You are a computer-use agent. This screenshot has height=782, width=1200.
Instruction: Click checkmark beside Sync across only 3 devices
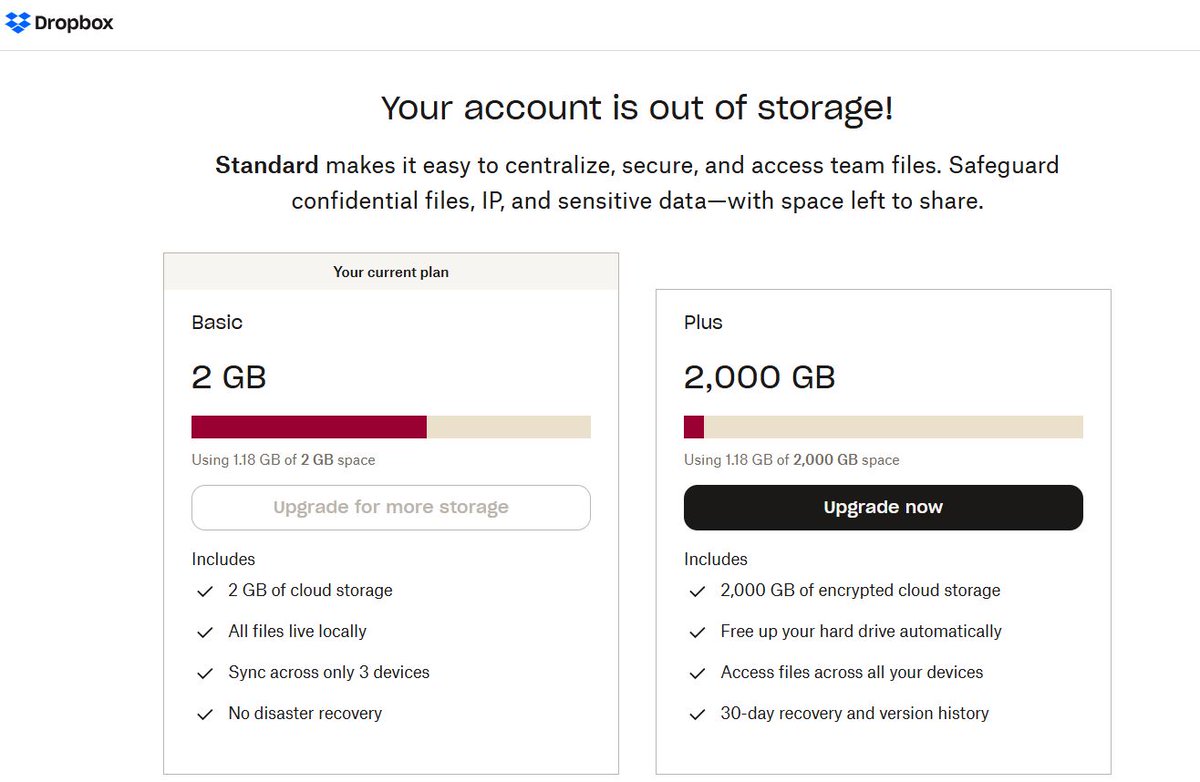(x=205, y=673)
